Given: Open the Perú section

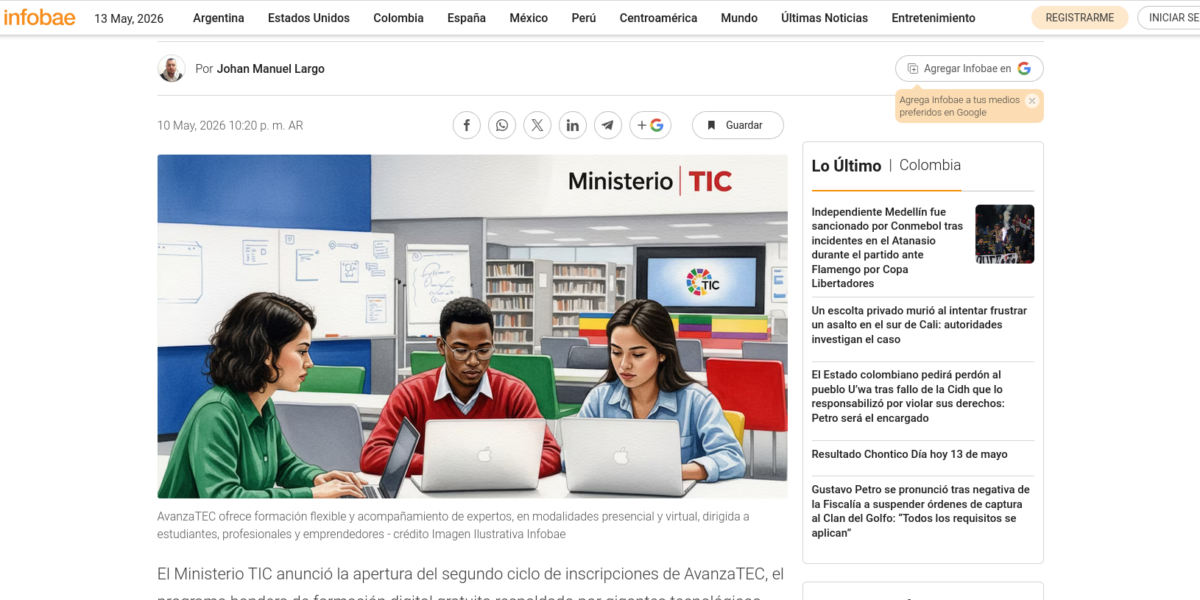Looking at the screenshot, I should pos(584,18).
